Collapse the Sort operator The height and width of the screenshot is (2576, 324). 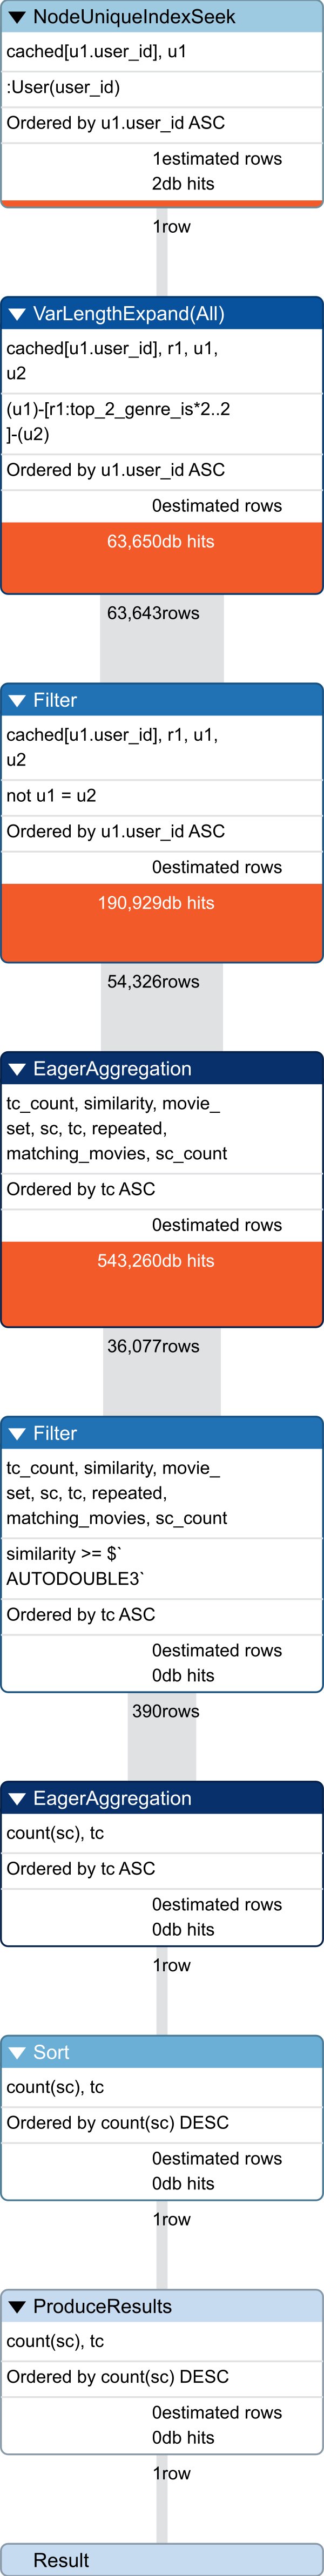pyautogui.click(x=16, y=2052)
